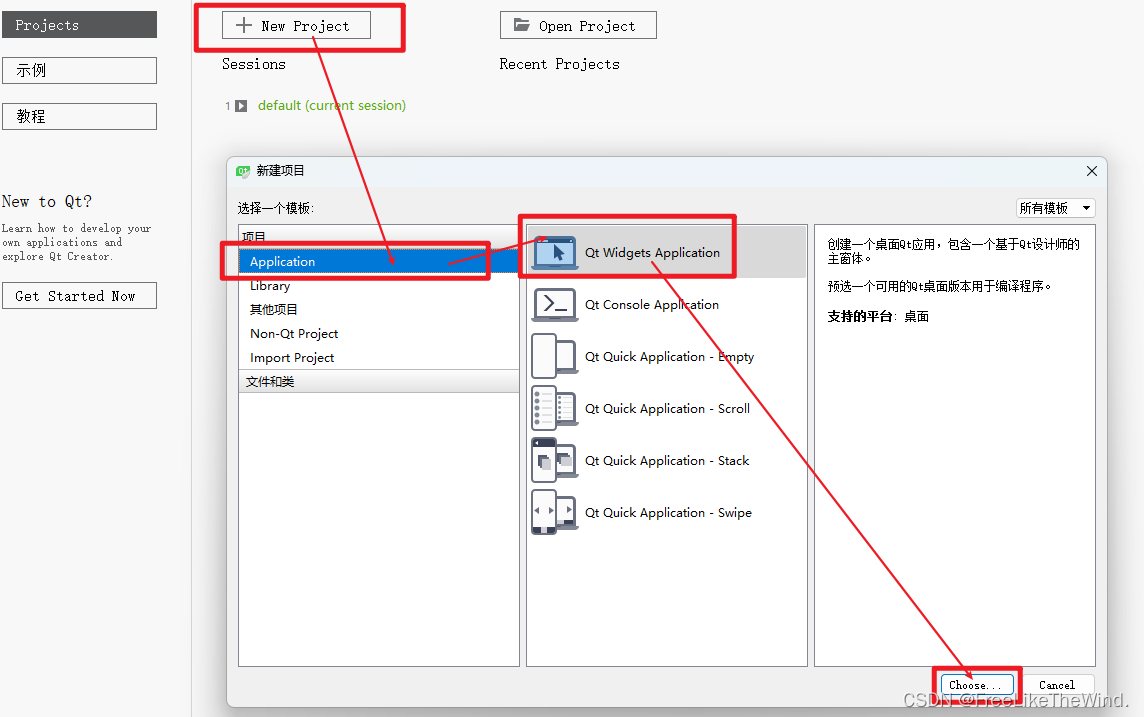Click the Qt logo in dialog title

point(243,171)
